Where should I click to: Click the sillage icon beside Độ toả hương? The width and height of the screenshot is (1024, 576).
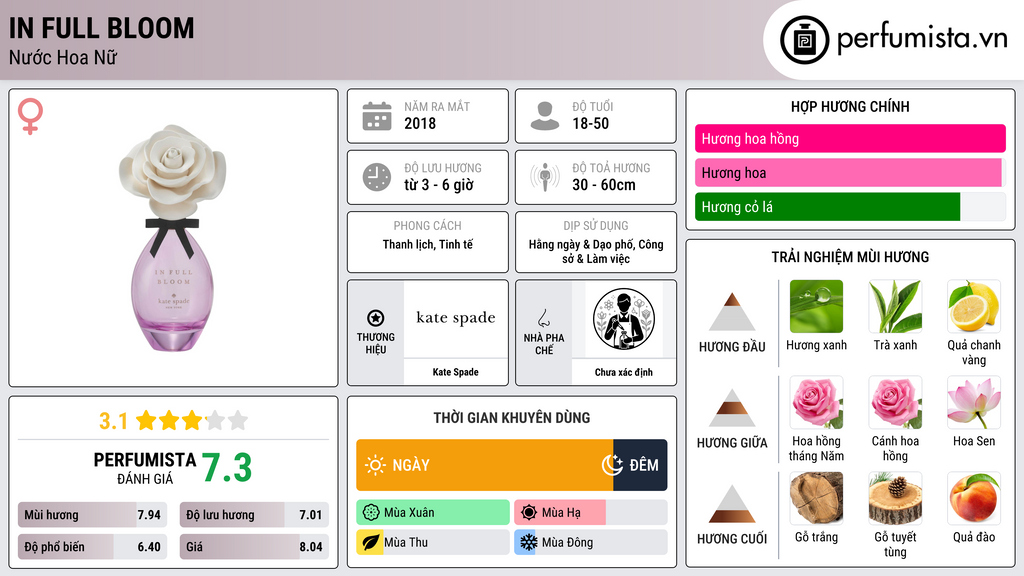[545, 177]
